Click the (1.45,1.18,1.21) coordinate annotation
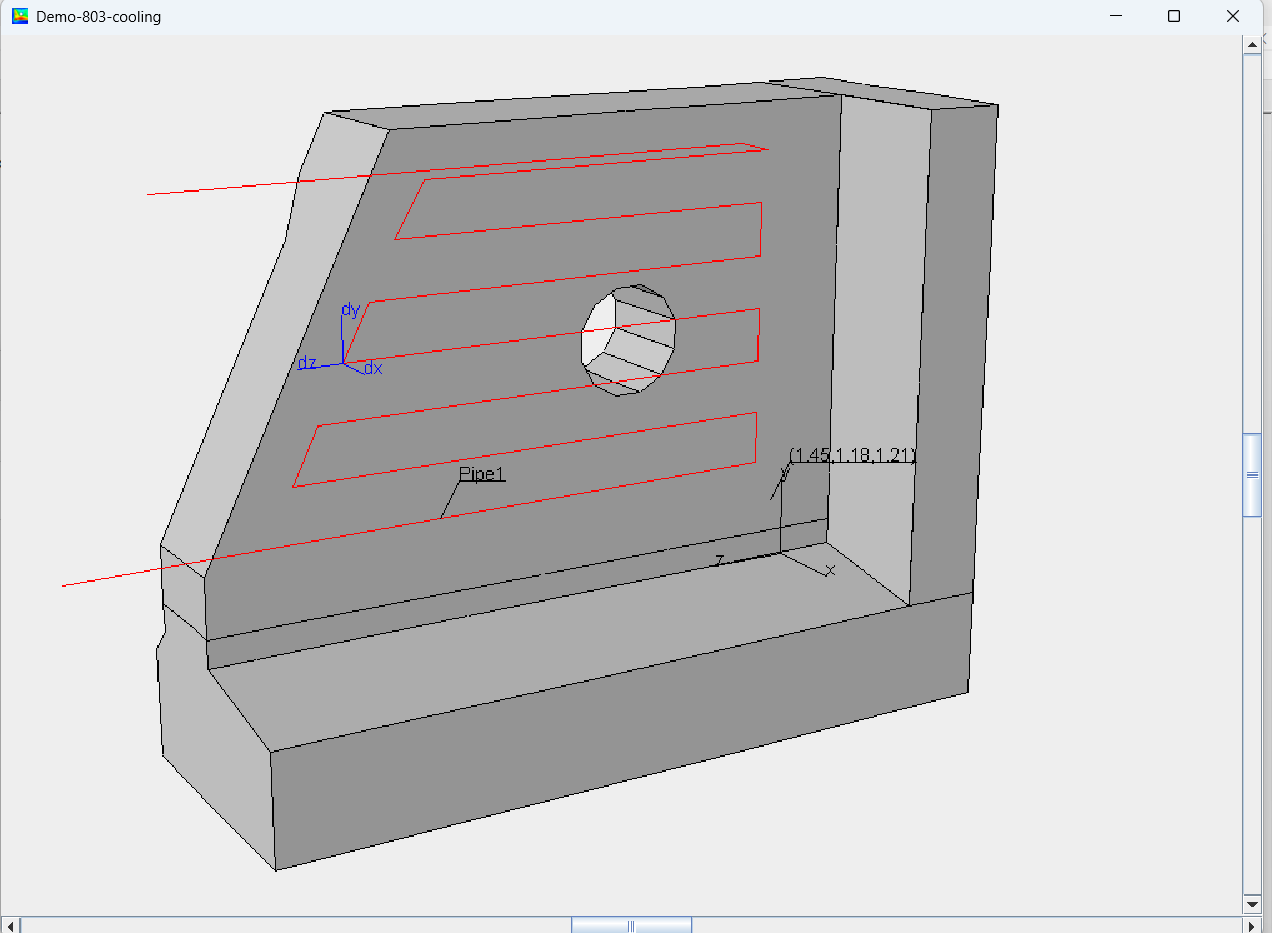The width and height of the screenshot is (1272, 933). coord(851,454)
